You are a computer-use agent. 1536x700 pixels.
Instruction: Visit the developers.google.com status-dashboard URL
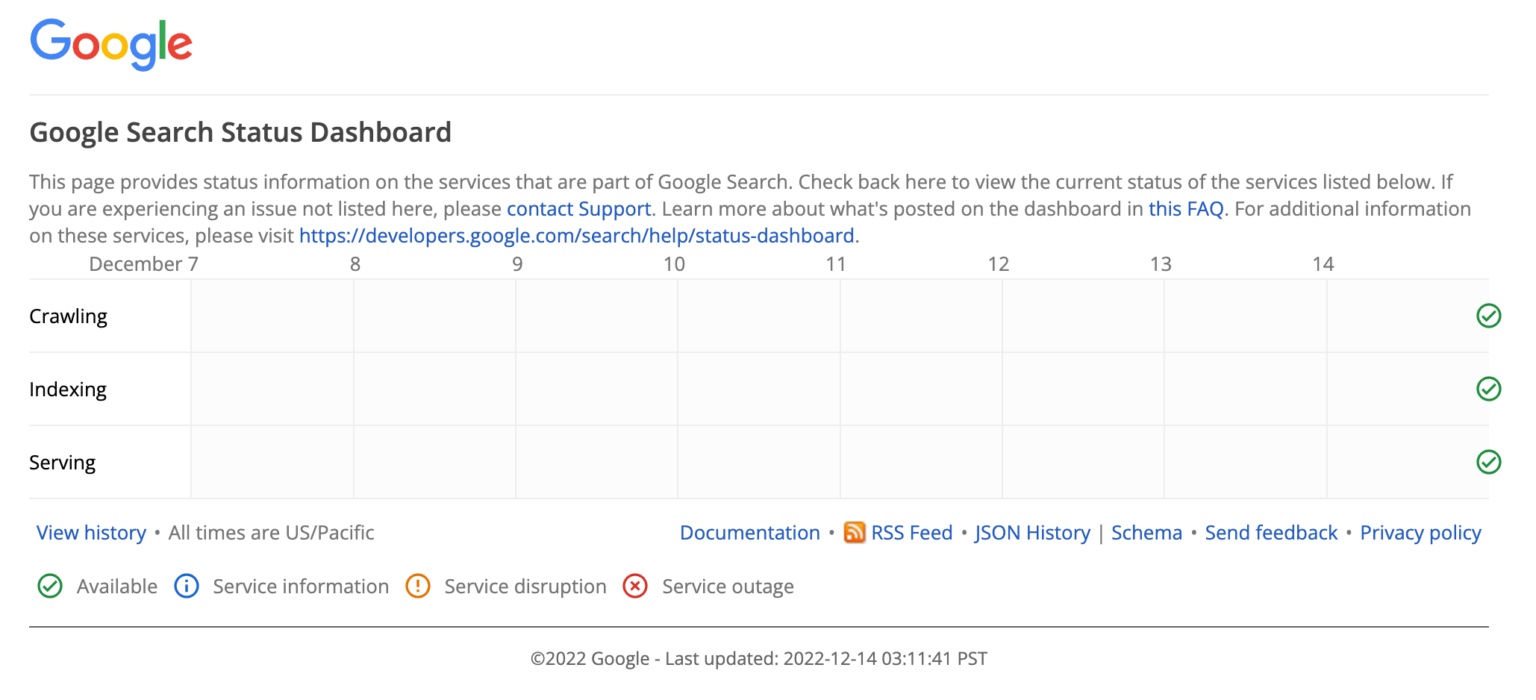(x=578, y=236)
